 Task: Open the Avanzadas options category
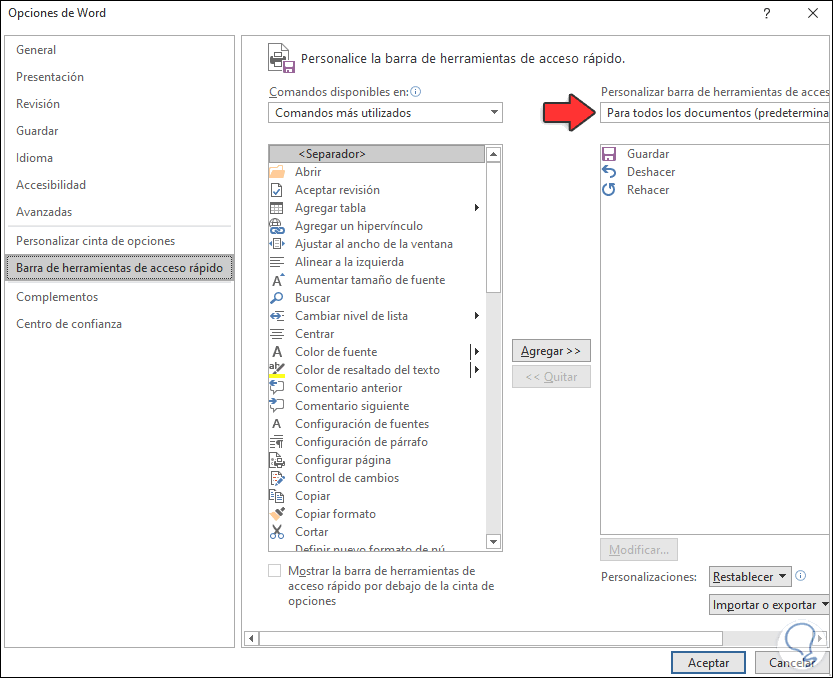44,212
